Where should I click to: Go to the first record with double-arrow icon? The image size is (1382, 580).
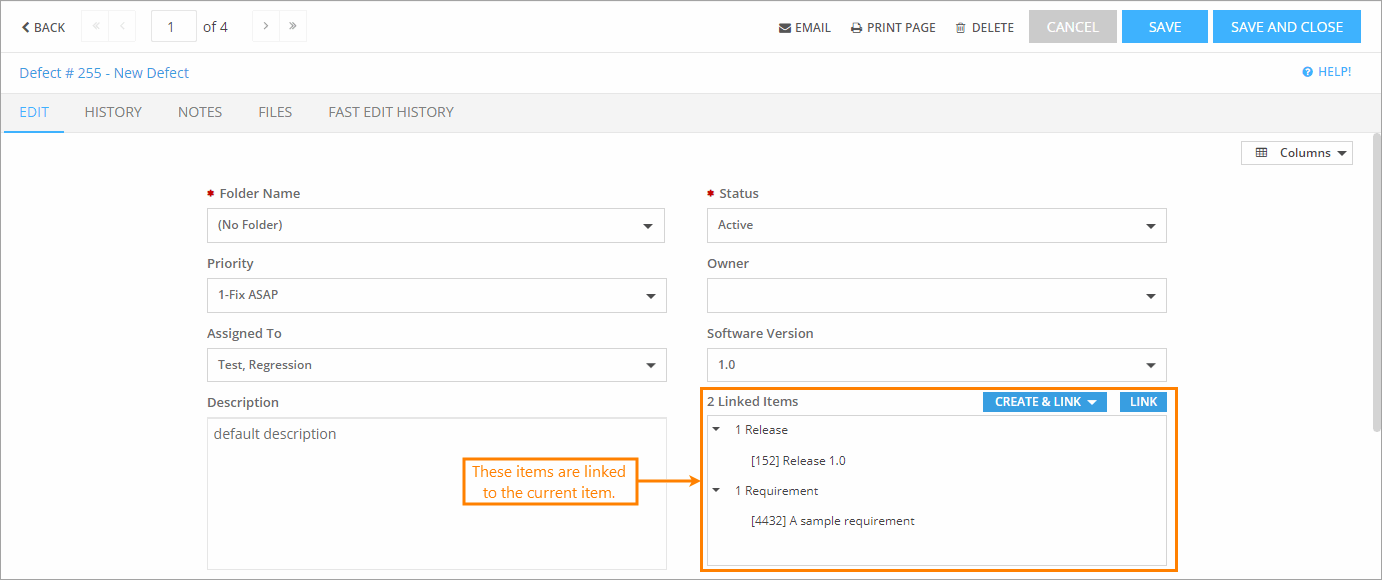[95, 26]
